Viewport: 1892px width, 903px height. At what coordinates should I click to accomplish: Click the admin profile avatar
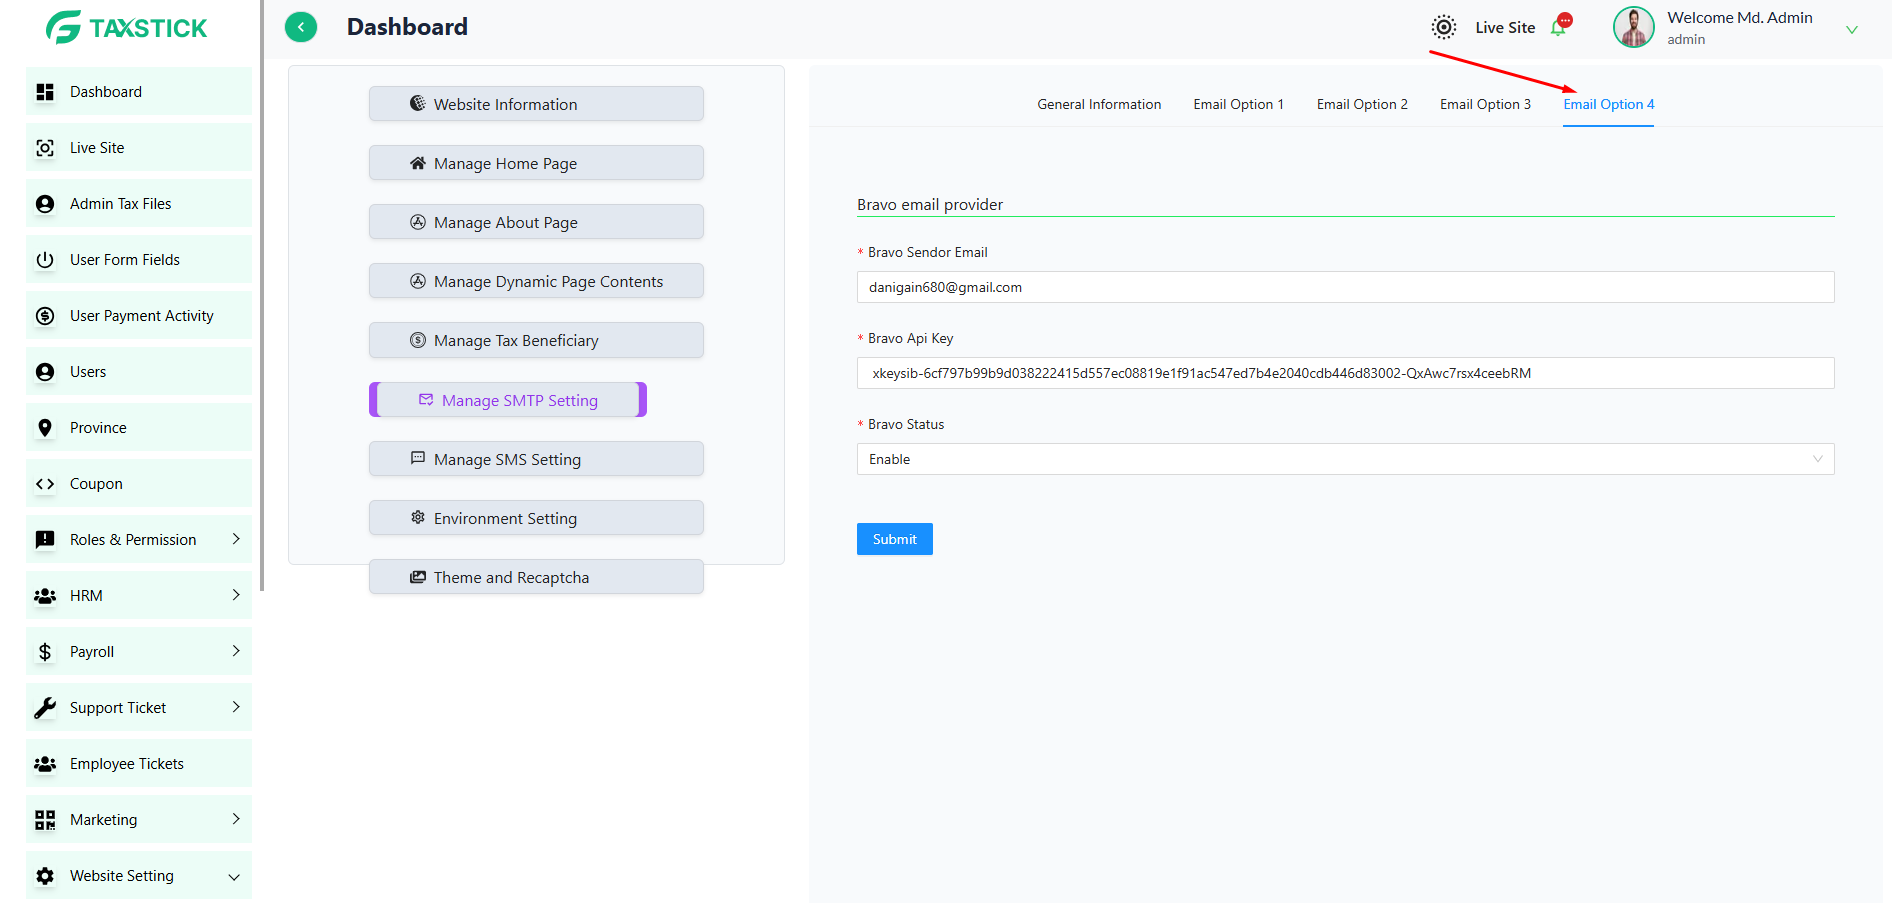[x=1633, y=27]
